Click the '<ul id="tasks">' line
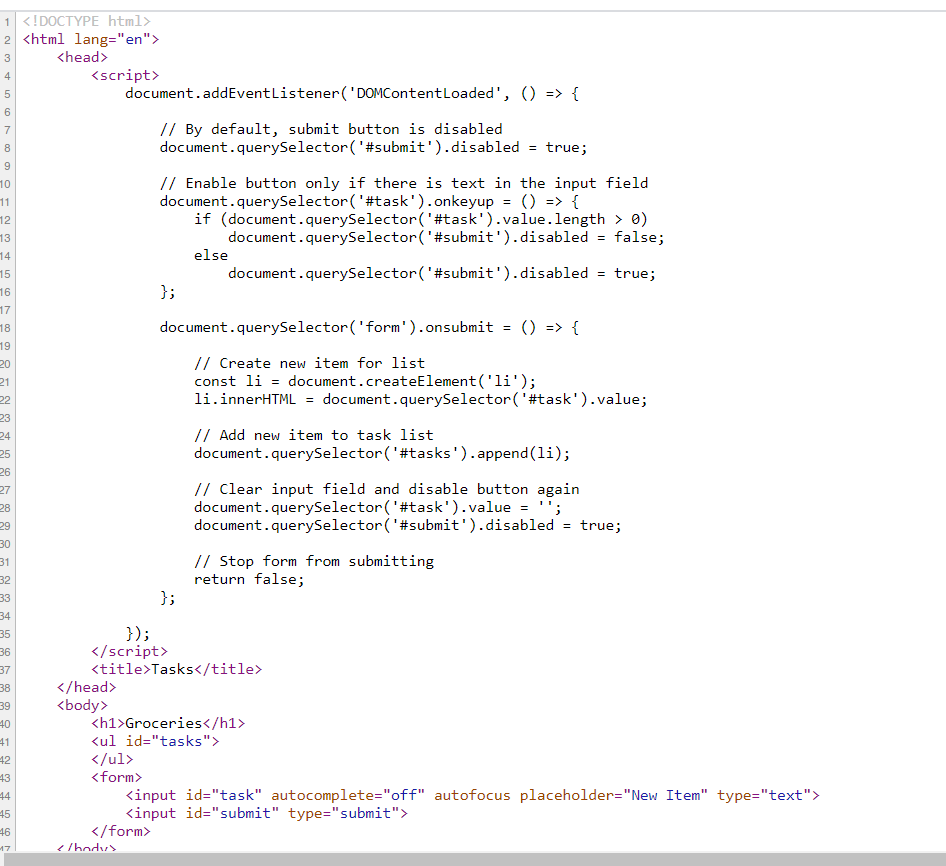Viewport: 946px width, 866px height. 156,741
